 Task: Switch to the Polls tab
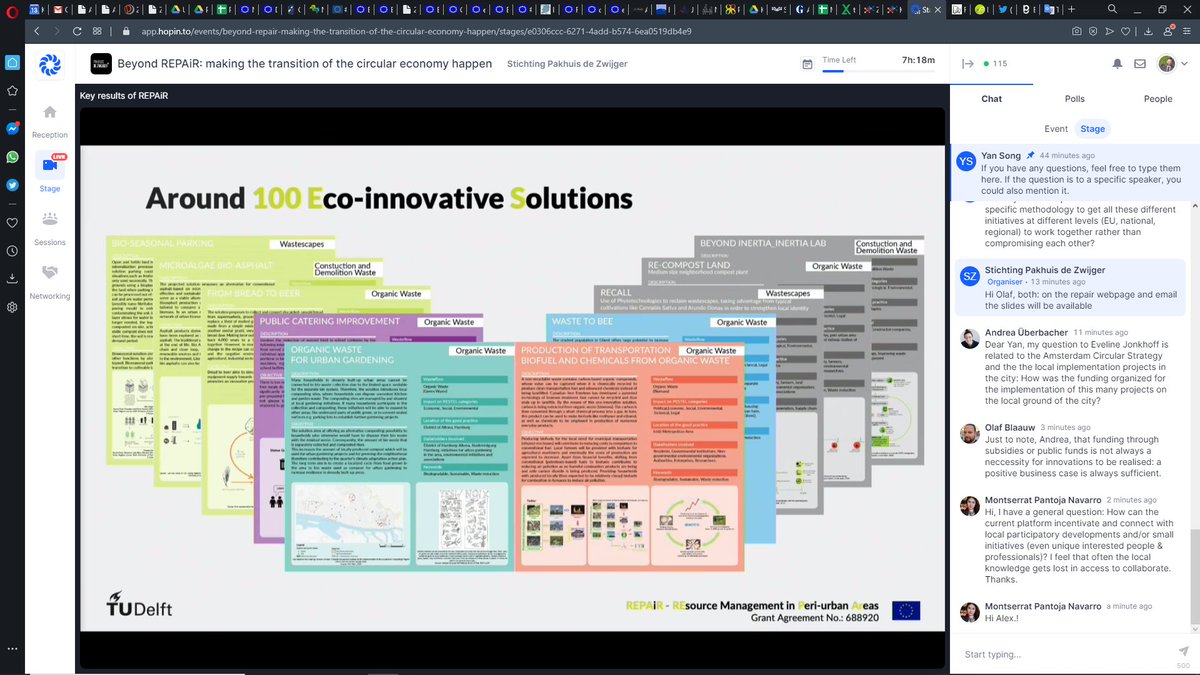[x=1074, y=99]
